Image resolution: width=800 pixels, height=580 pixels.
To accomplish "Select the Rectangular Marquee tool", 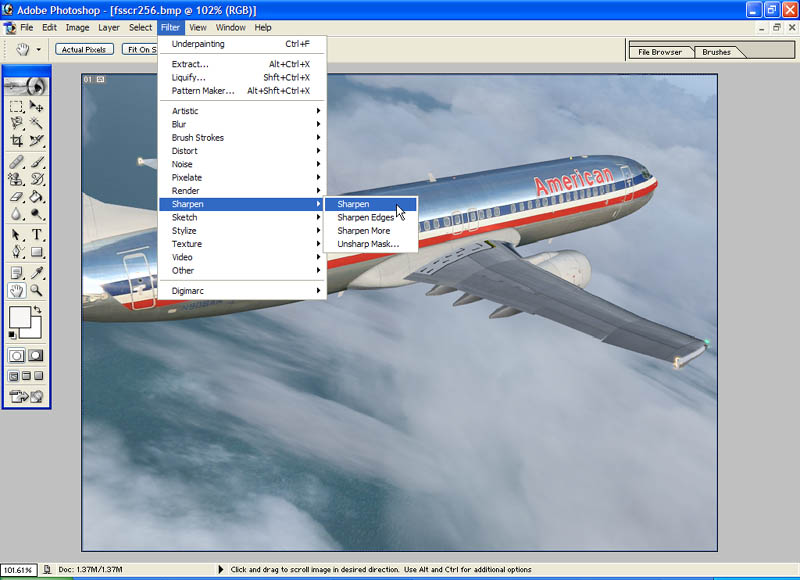I will click(x=17, y=106).
